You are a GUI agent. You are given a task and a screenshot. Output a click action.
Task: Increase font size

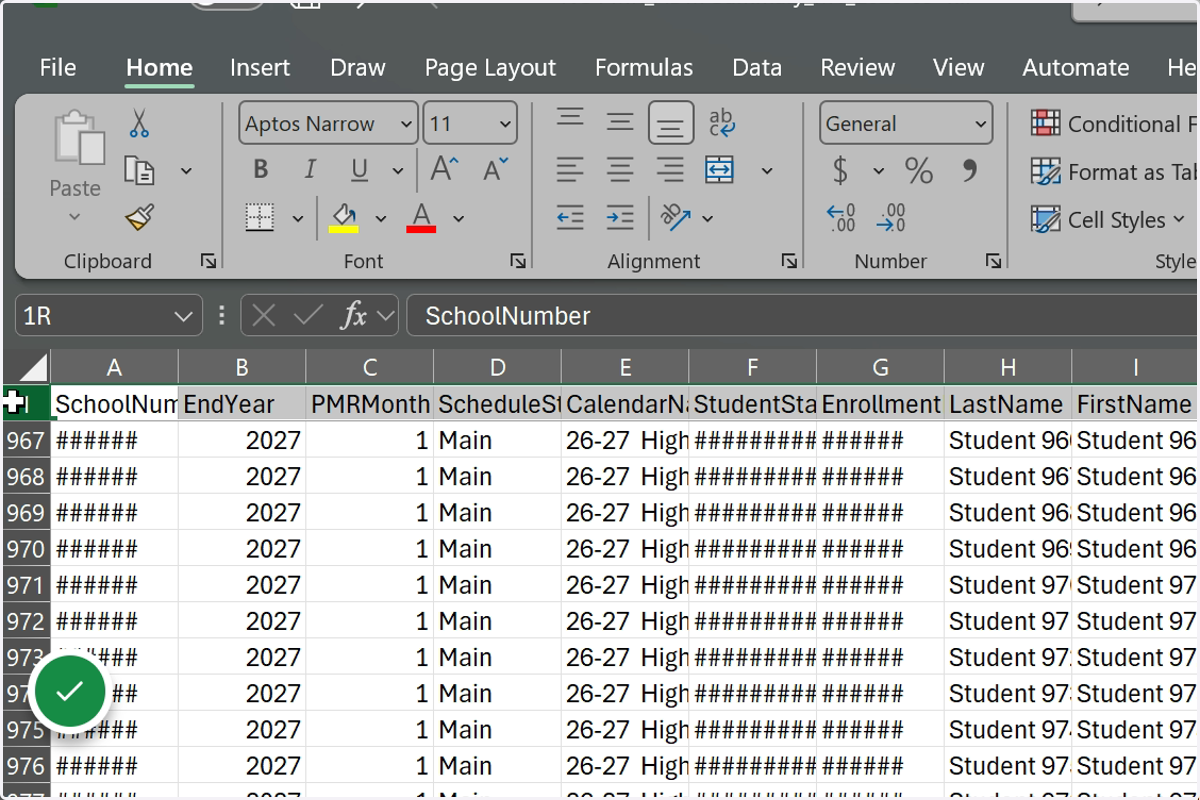pos(444,170)
